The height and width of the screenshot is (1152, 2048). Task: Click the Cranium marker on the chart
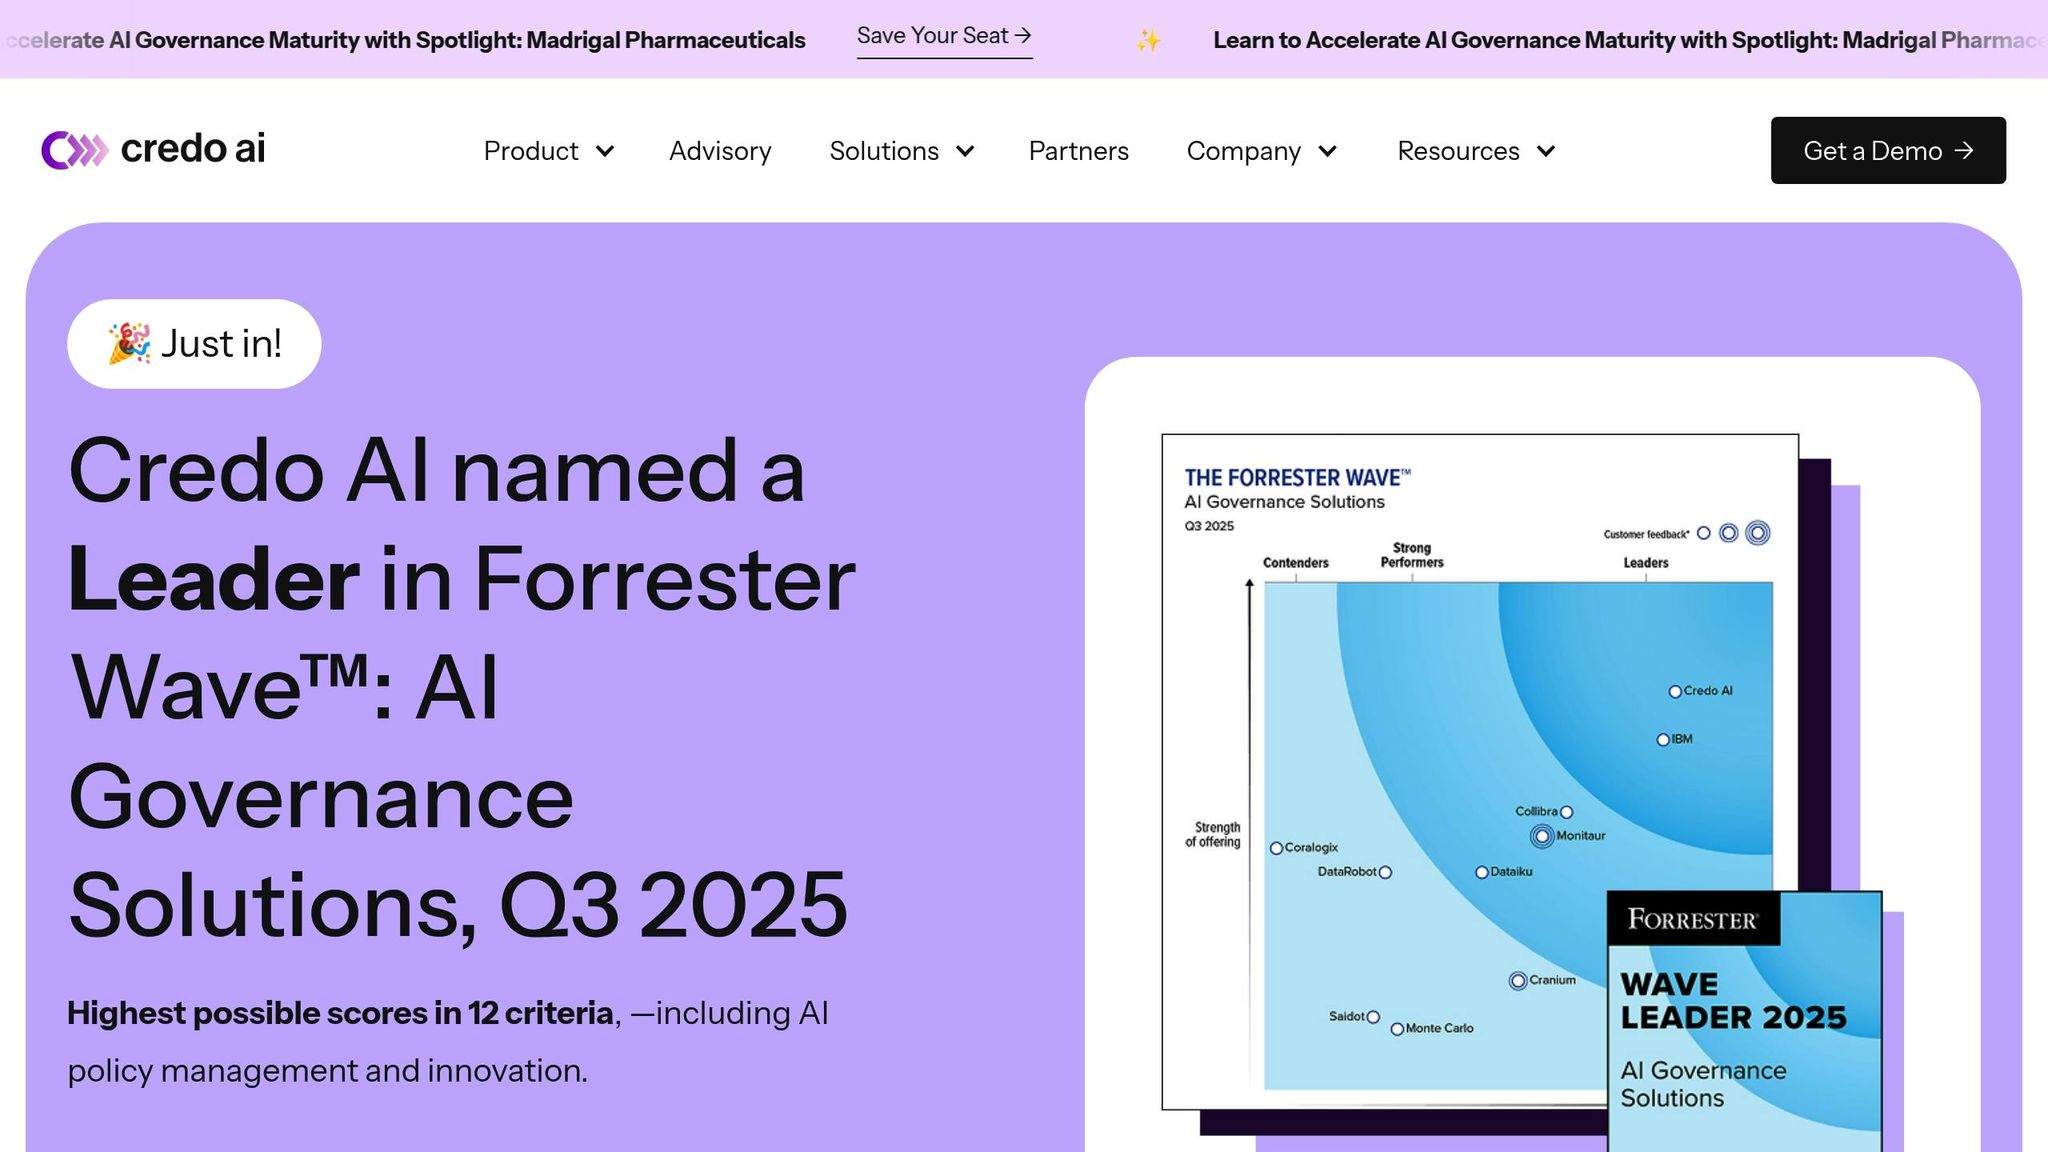(1518, 981)
